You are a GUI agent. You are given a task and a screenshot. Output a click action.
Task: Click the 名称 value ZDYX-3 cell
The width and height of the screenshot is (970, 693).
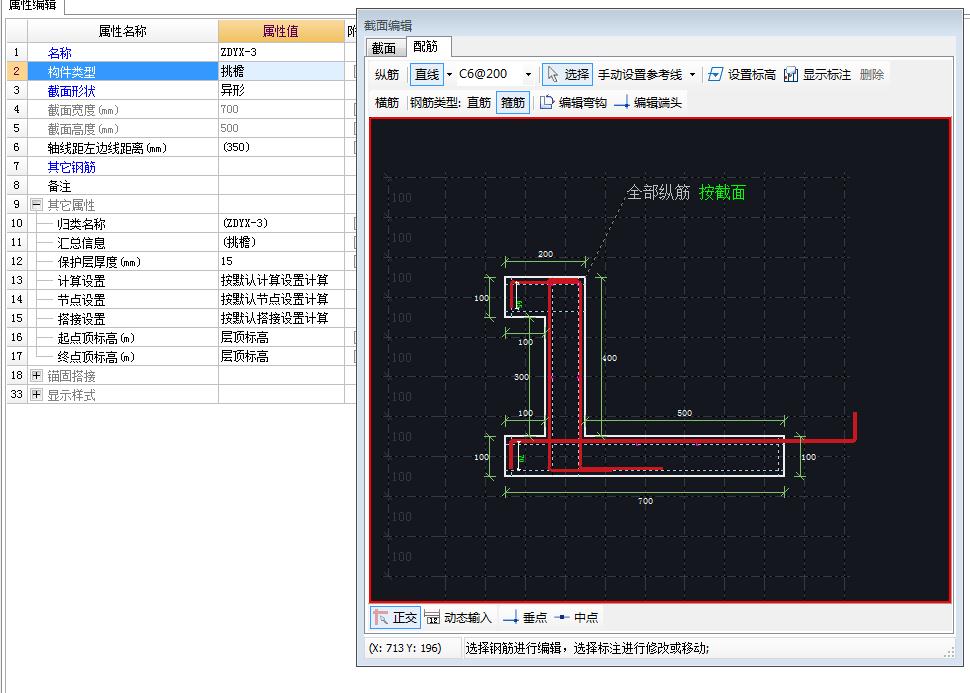tap(281, 52)
